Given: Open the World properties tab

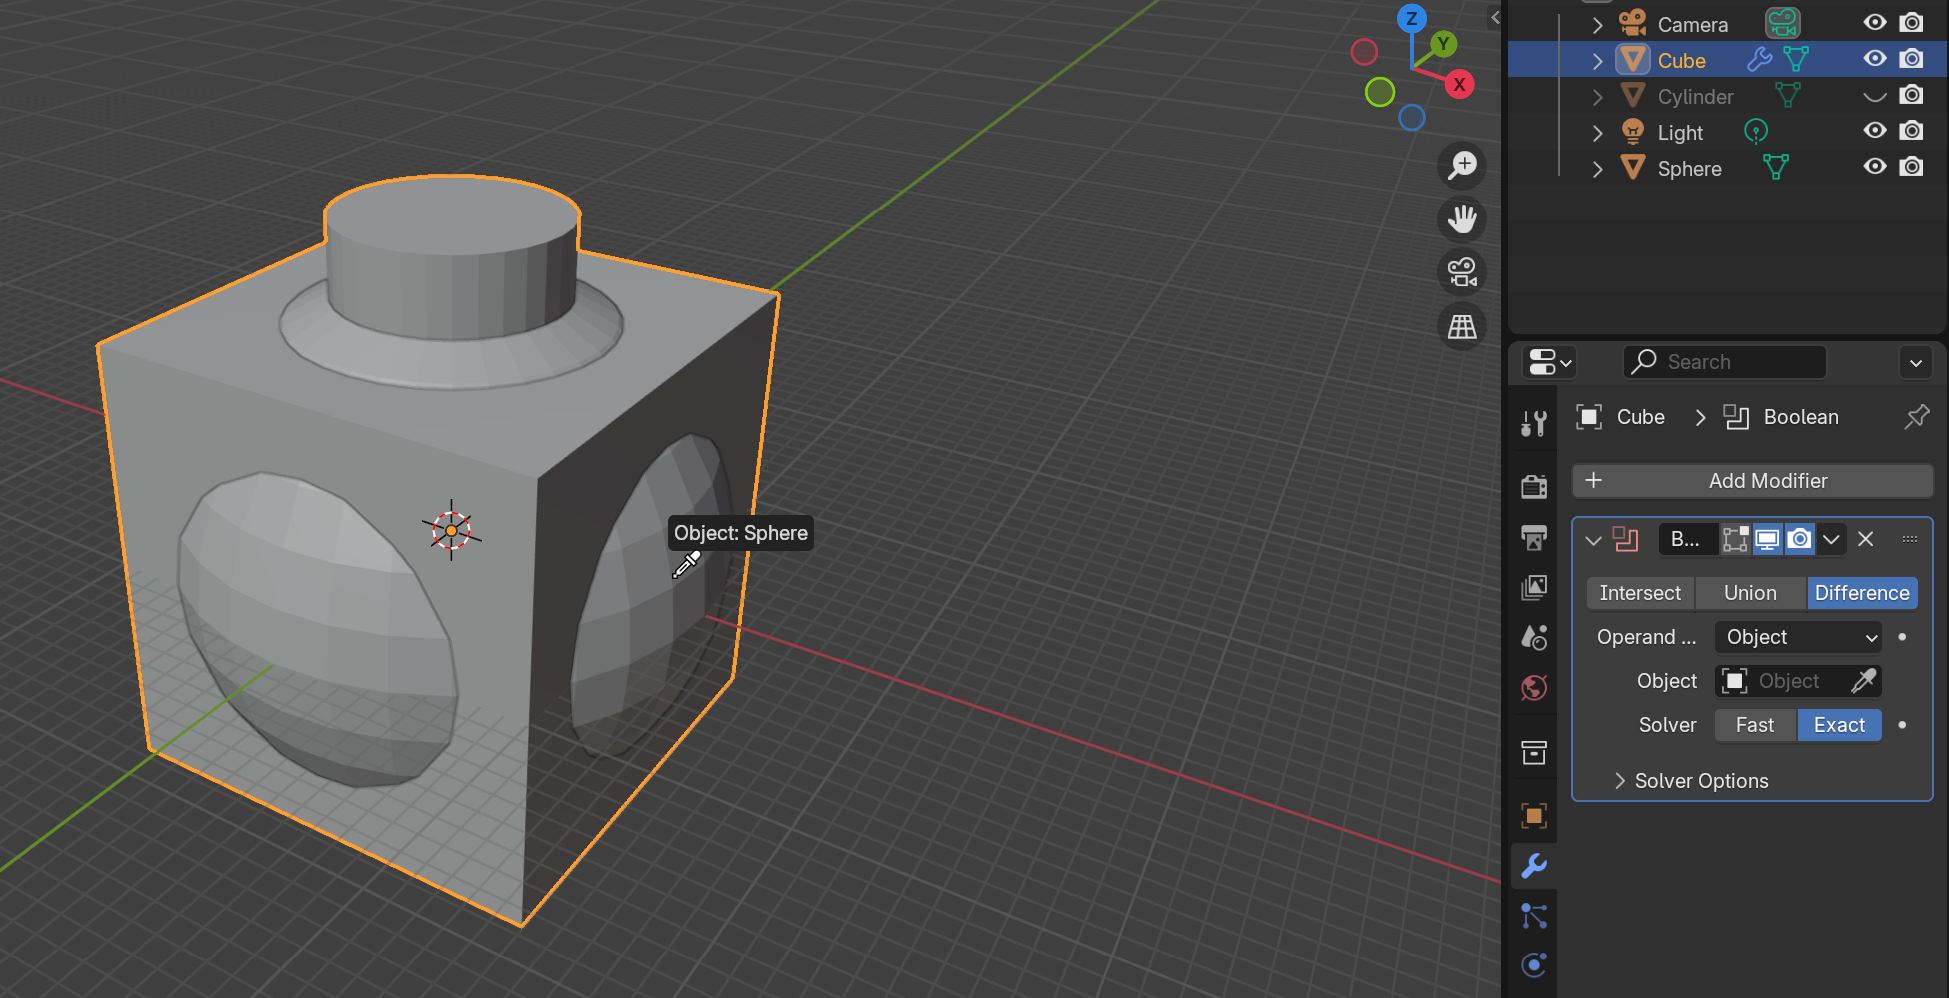Looking at the screenshot, I should pos(1533,687).
